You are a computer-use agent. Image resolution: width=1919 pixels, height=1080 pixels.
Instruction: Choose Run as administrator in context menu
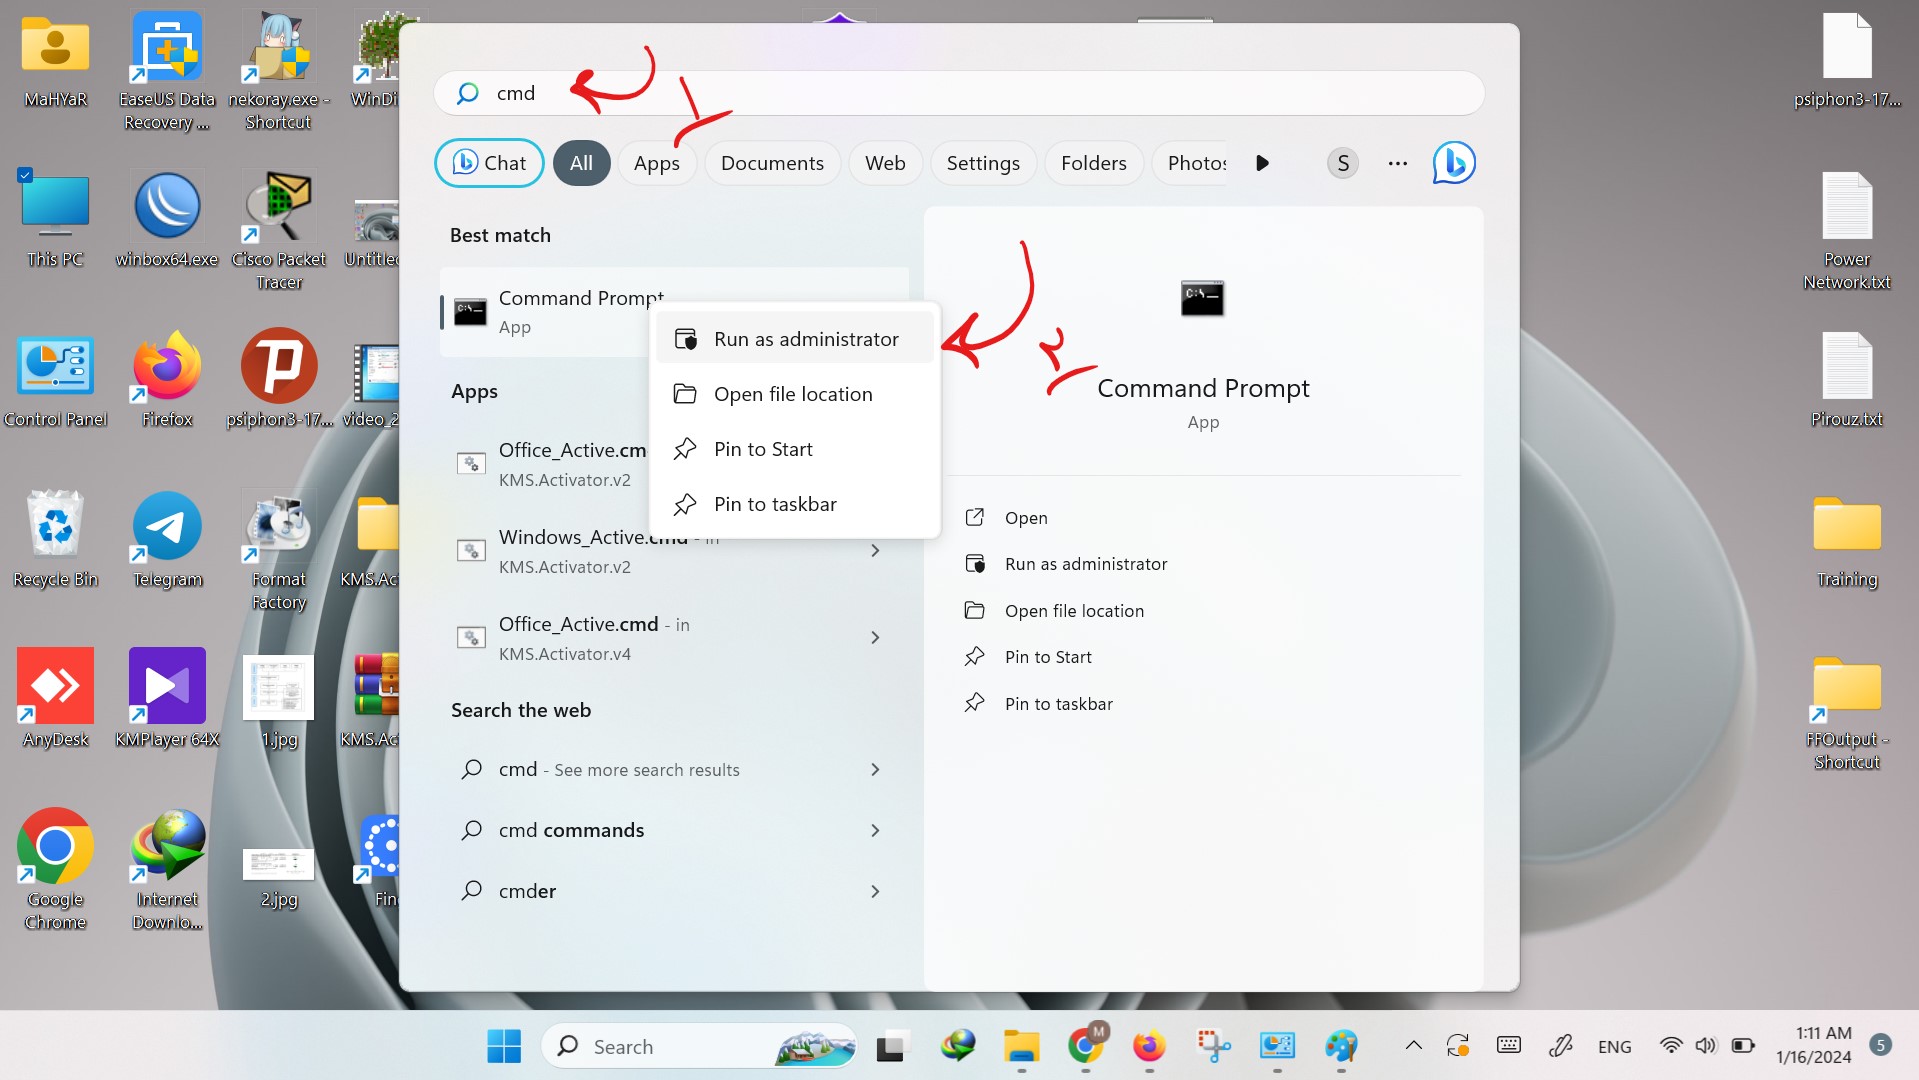point(795,339)
